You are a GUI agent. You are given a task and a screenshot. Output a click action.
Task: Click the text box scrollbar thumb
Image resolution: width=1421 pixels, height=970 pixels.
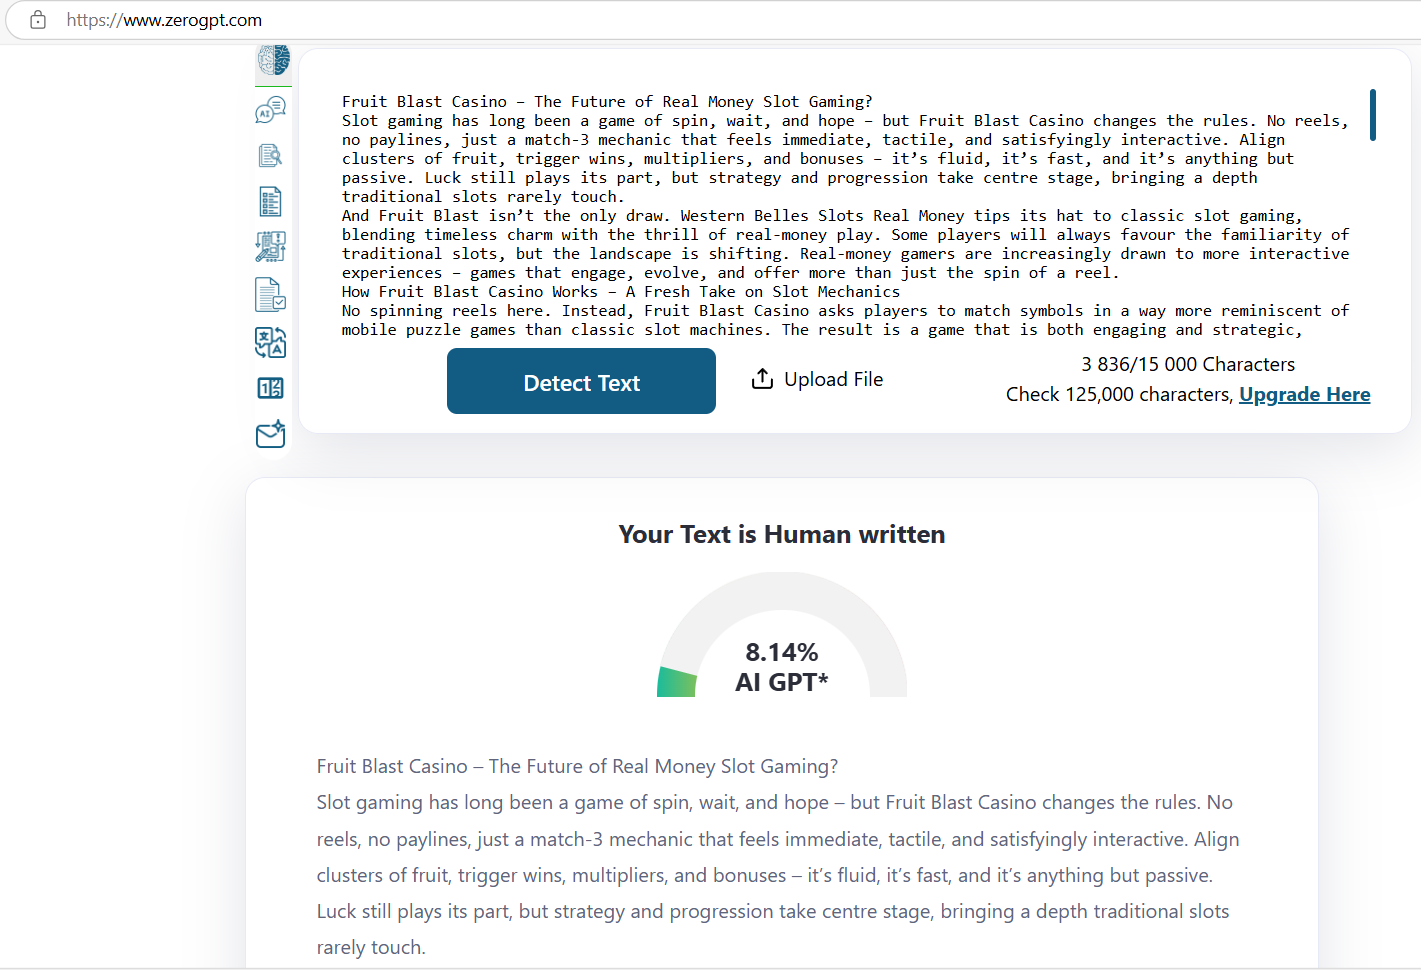1373,115
